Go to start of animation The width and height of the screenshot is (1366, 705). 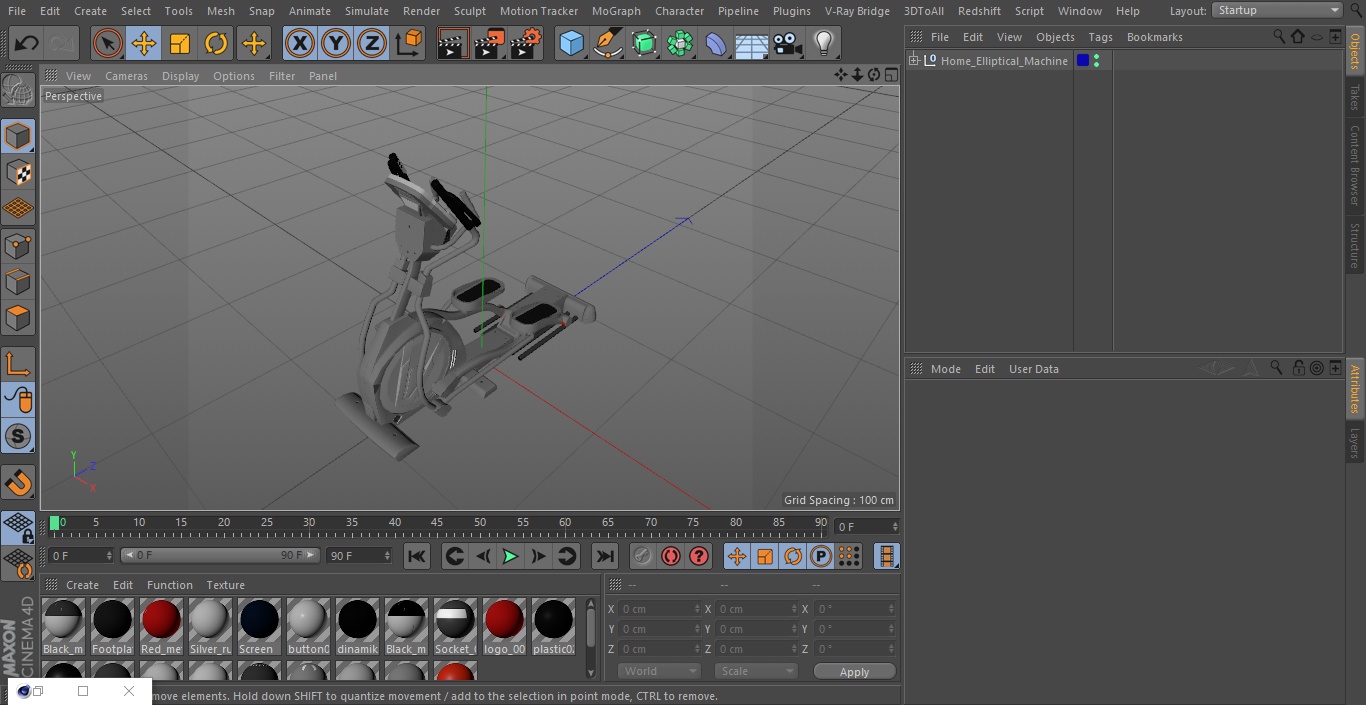tap(417, 556)
